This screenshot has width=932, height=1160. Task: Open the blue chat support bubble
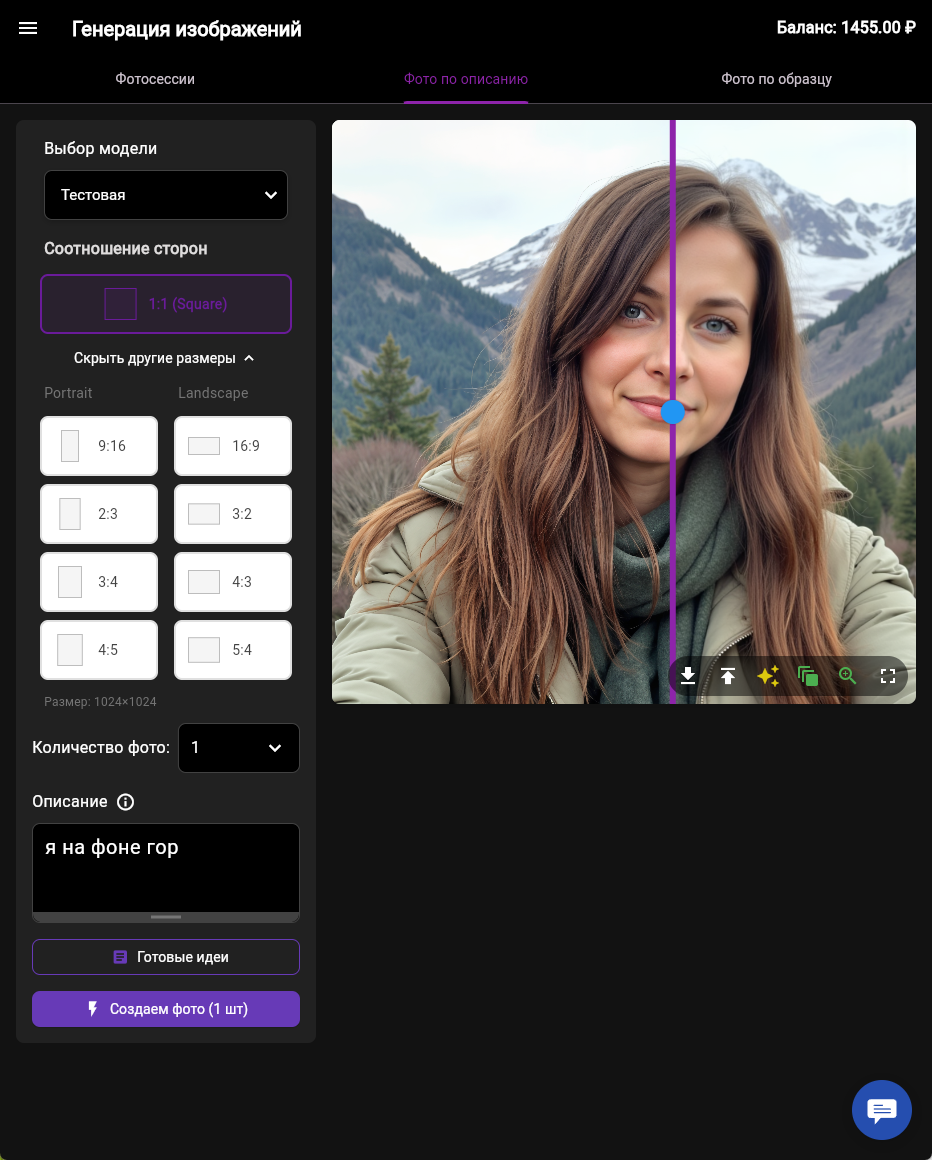click(881, 1110)
